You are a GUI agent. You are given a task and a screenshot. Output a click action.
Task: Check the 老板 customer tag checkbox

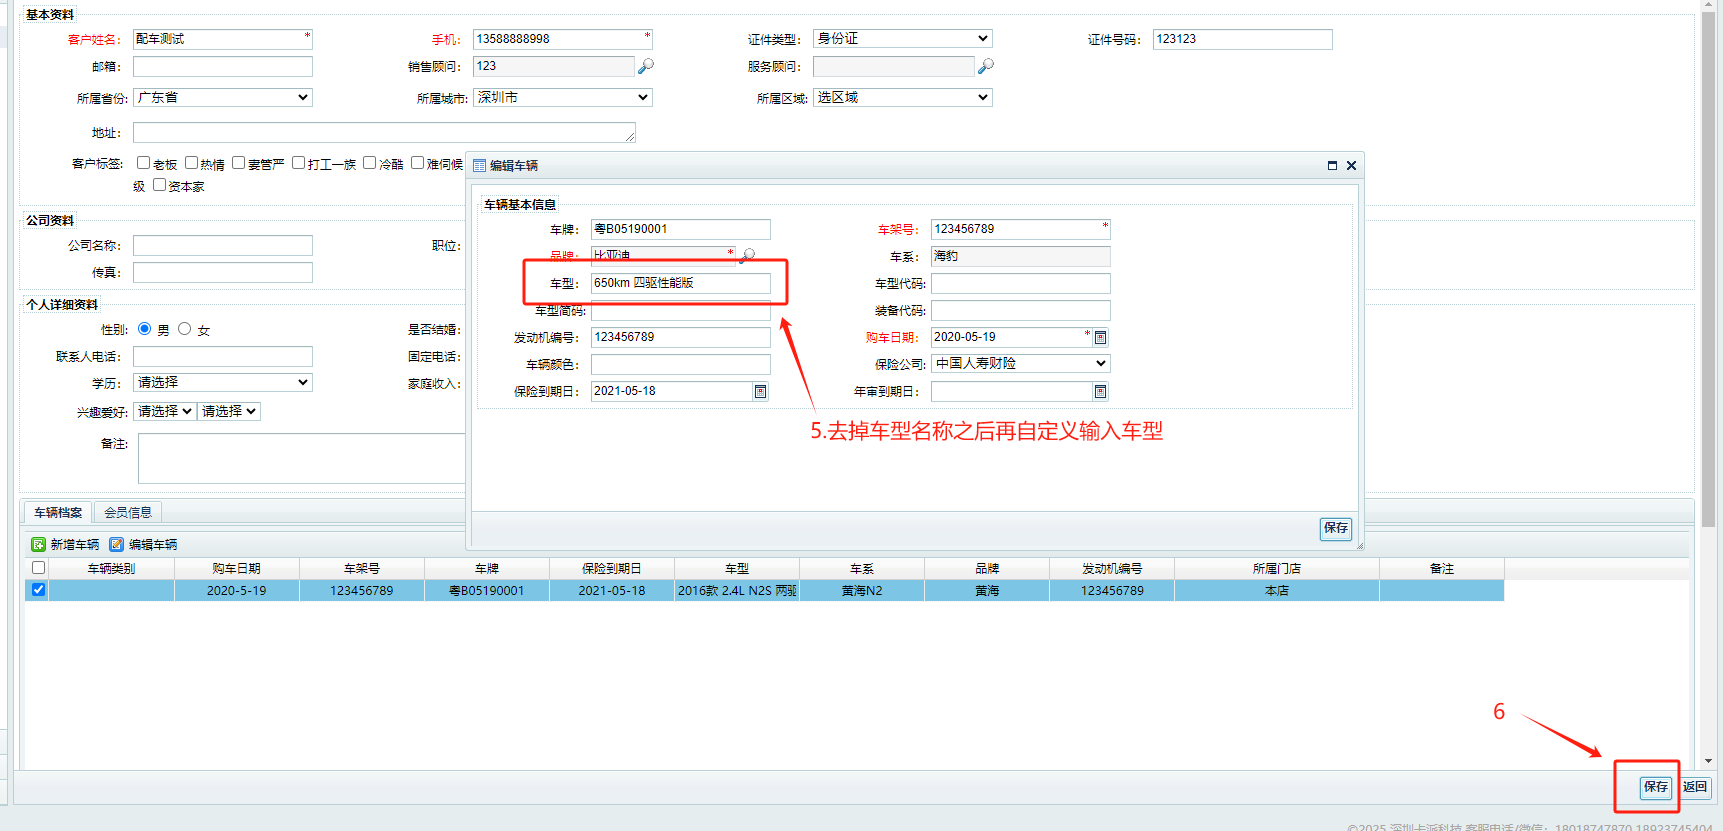(144, 163)
